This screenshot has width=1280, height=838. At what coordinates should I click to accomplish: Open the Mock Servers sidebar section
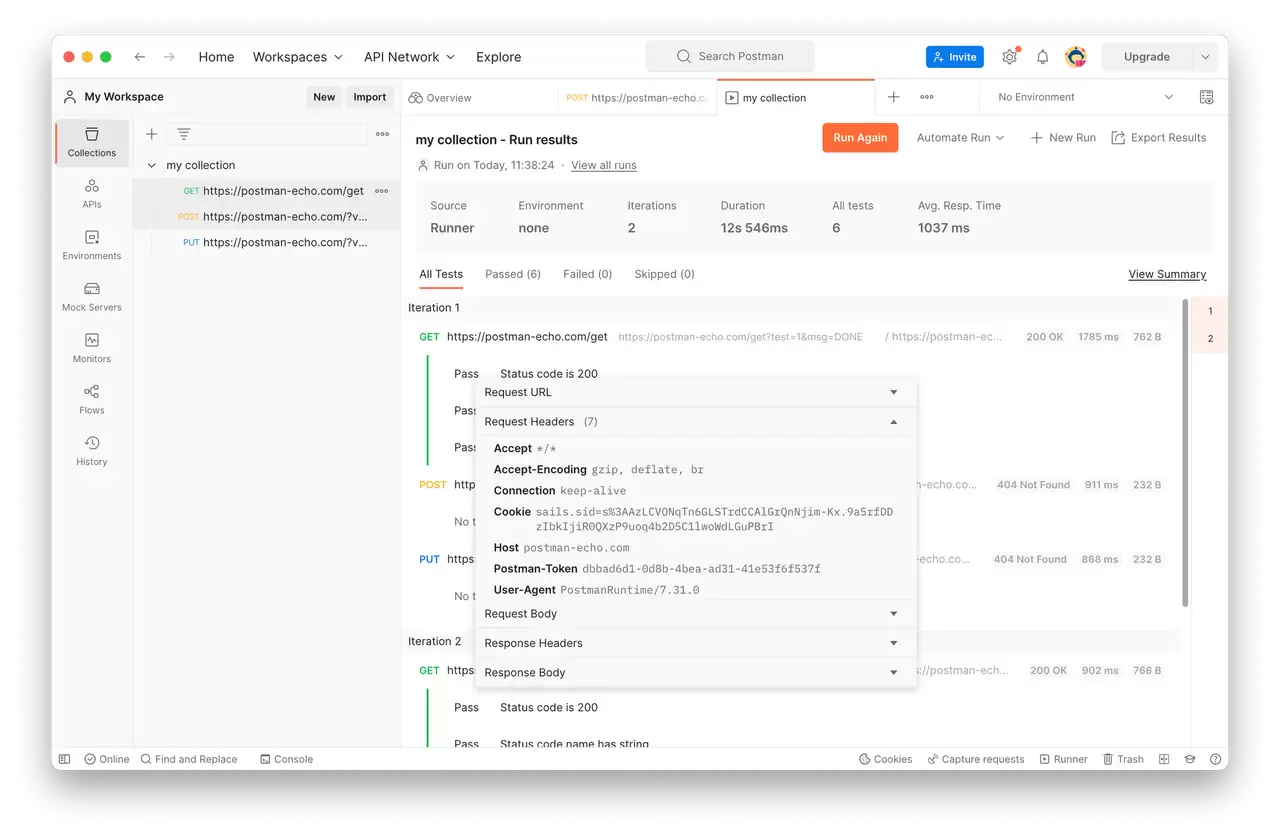click(92, 297)
